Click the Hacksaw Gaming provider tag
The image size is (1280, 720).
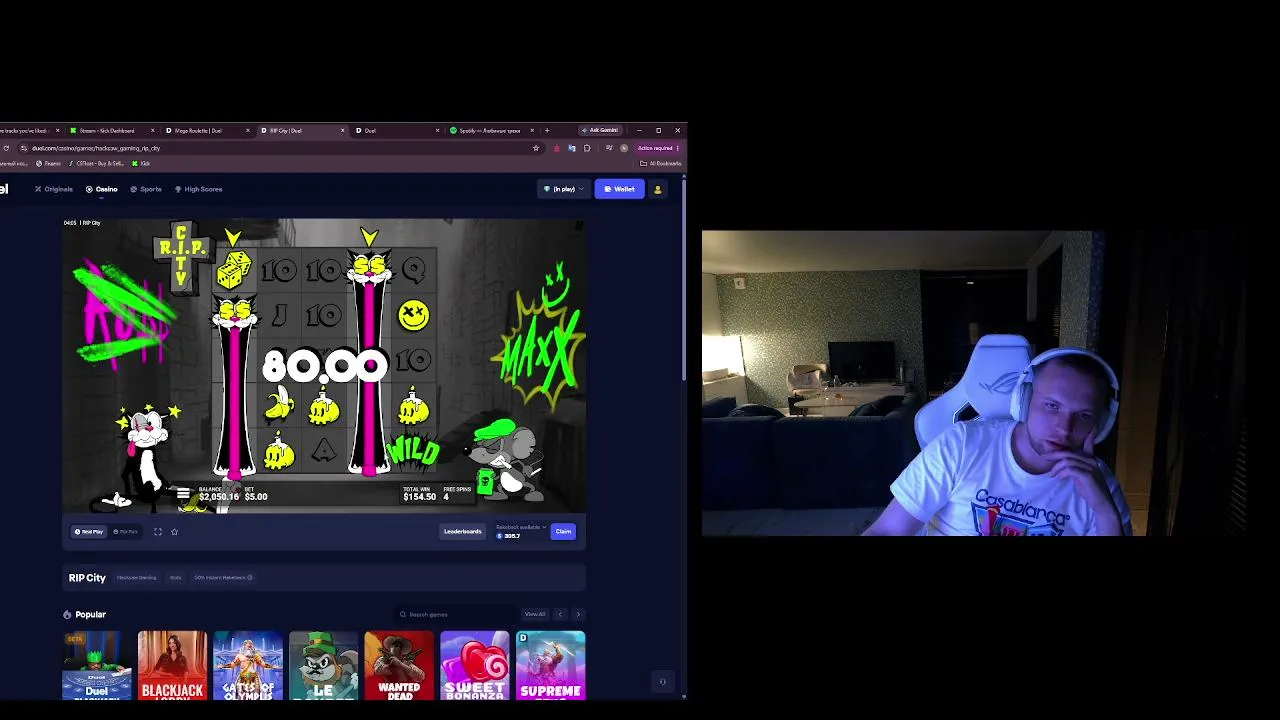tap(136, 578)
